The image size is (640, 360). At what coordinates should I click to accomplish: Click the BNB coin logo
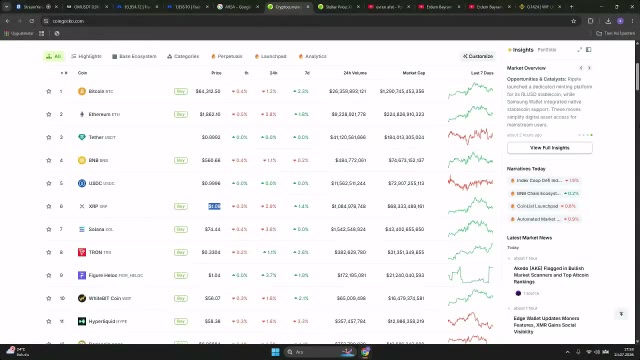[82, 160]
